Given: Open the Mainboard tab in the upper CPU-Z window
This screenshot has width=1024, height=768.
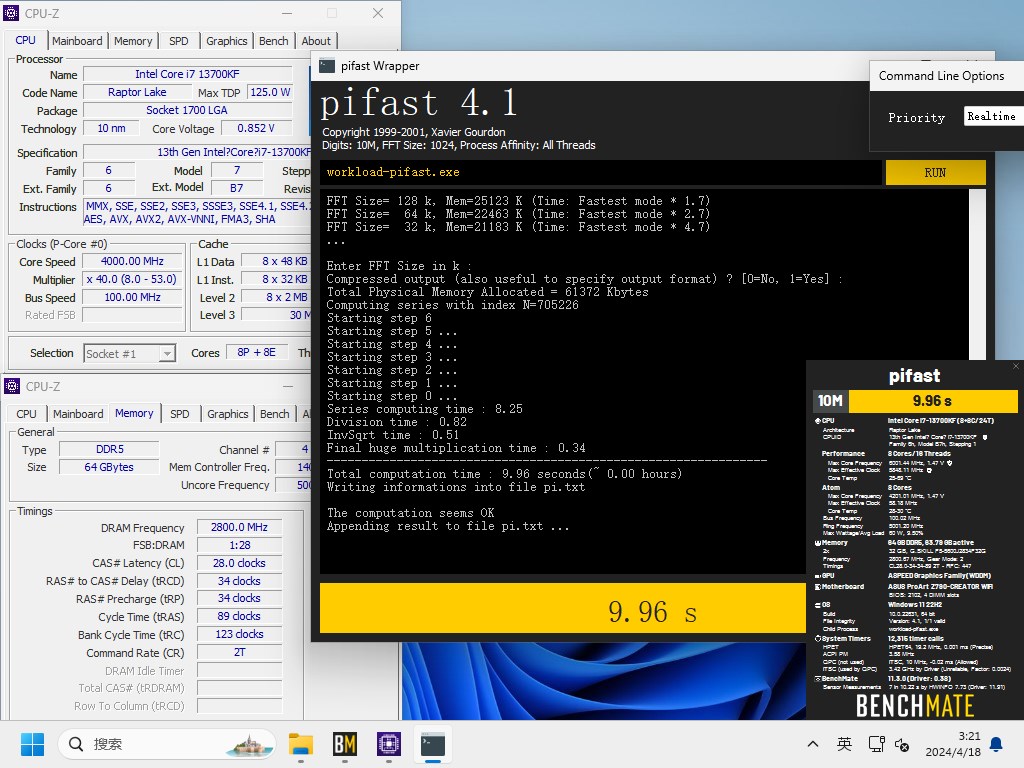Looking at the screenshot, I should (77, 40).
